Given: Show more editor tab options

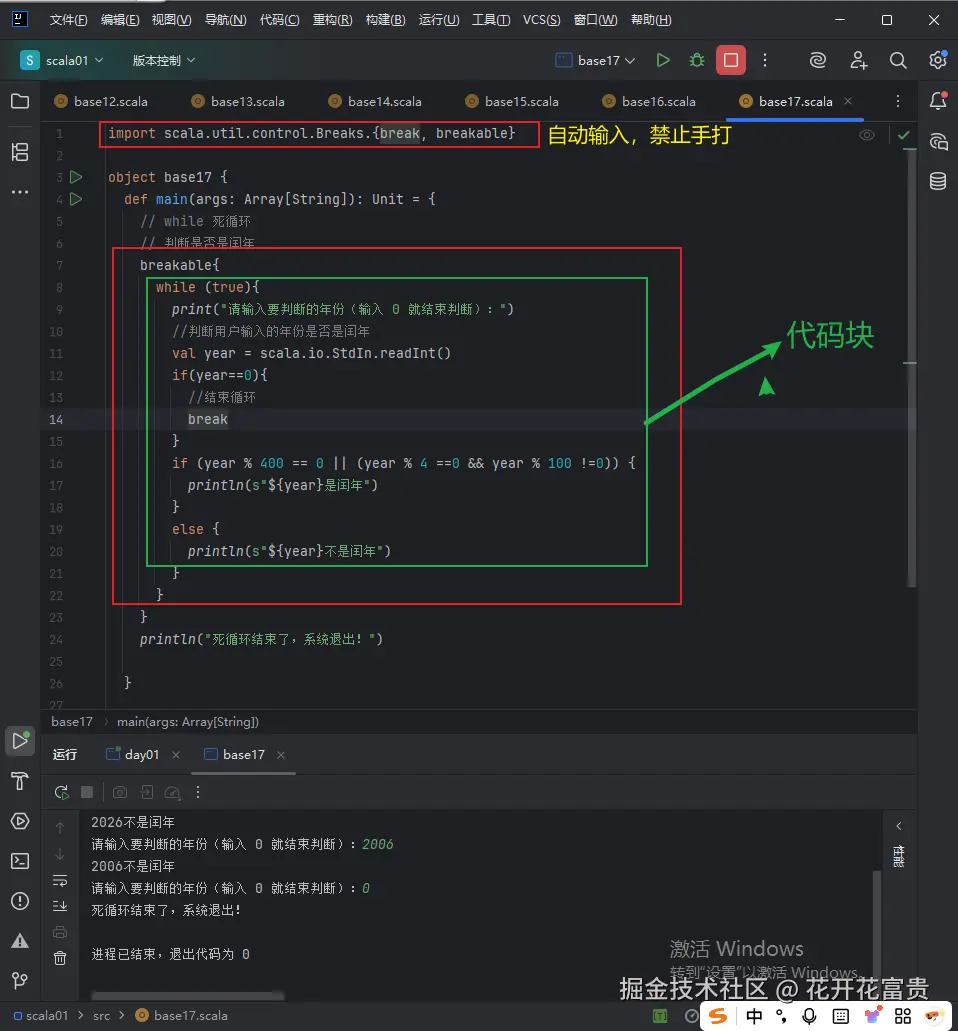Looking at the screenshot, I should point(898,101).
